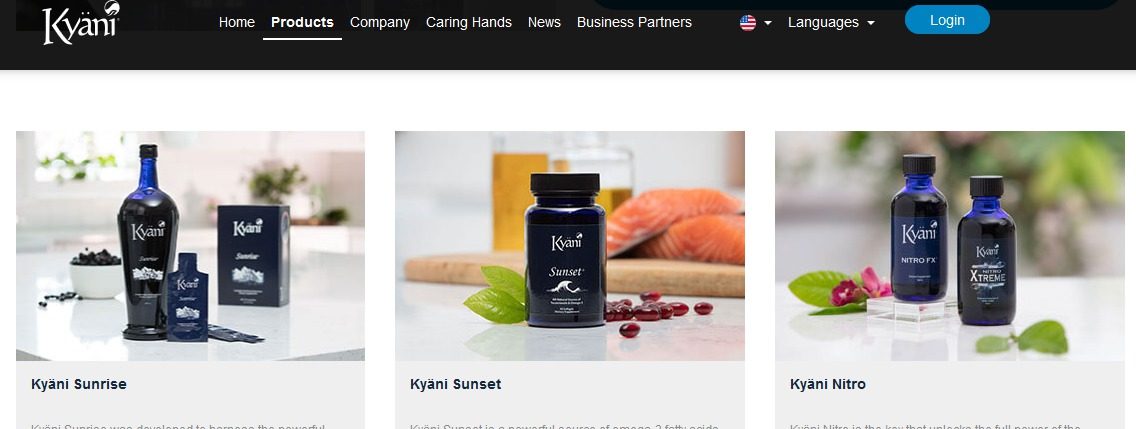Go to the Home menu item
Screen dimensions: 1136x429
pyautogui.click(x=237, y=22)
